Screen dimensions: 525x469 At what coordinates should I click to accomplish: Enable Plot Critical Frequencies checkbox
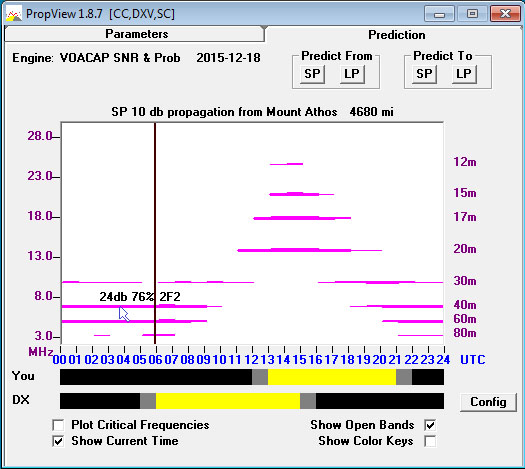click(x=59, y=425)
